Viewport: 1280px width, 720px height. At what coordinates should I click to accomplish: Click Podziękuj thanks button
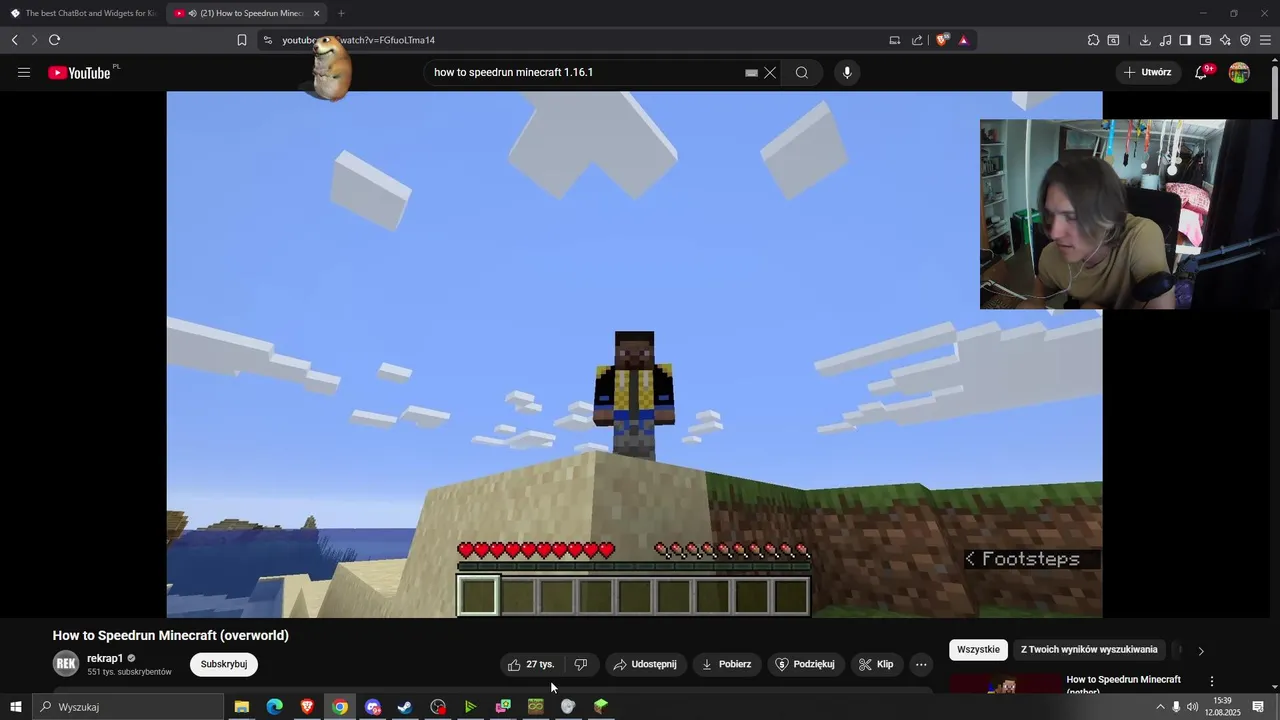[805, 664]
